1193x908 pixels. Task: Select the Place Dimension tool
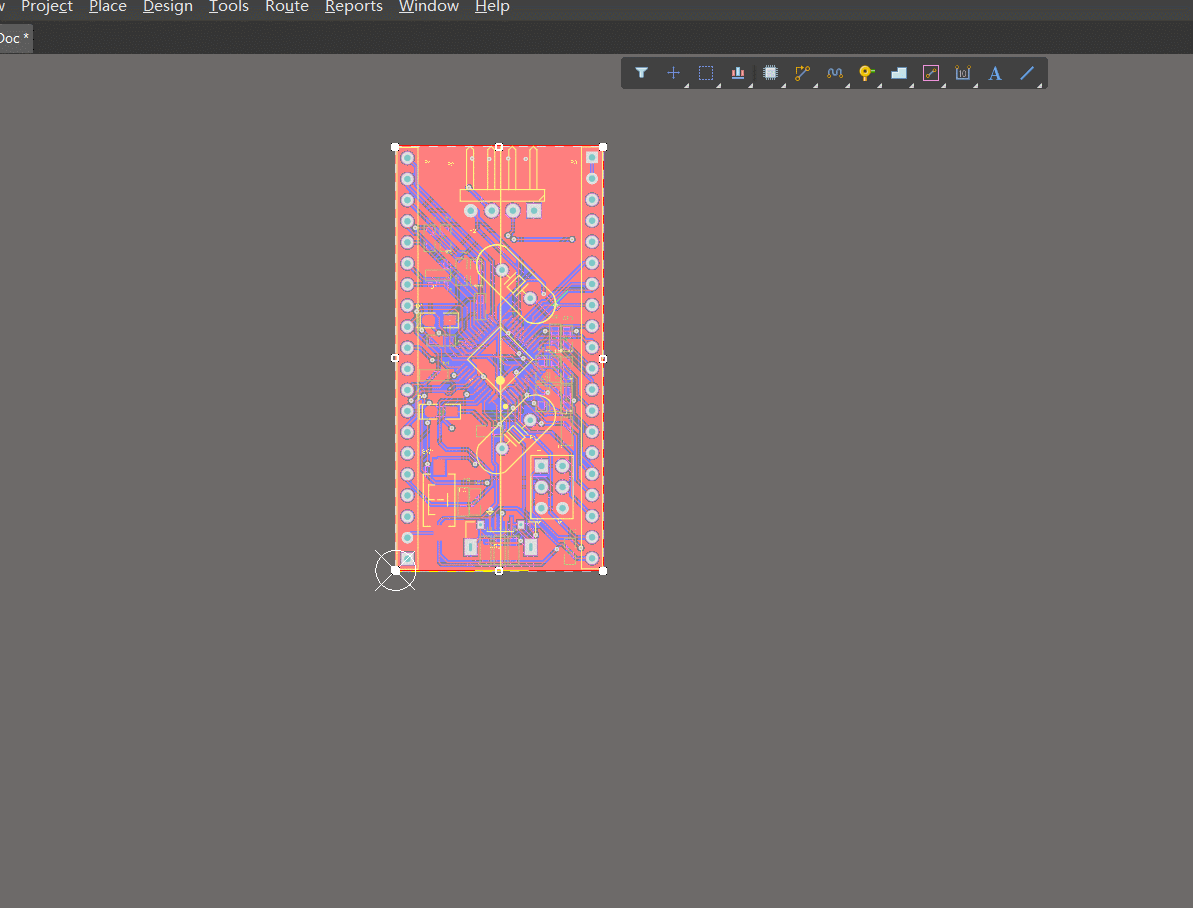coord(963,73)
